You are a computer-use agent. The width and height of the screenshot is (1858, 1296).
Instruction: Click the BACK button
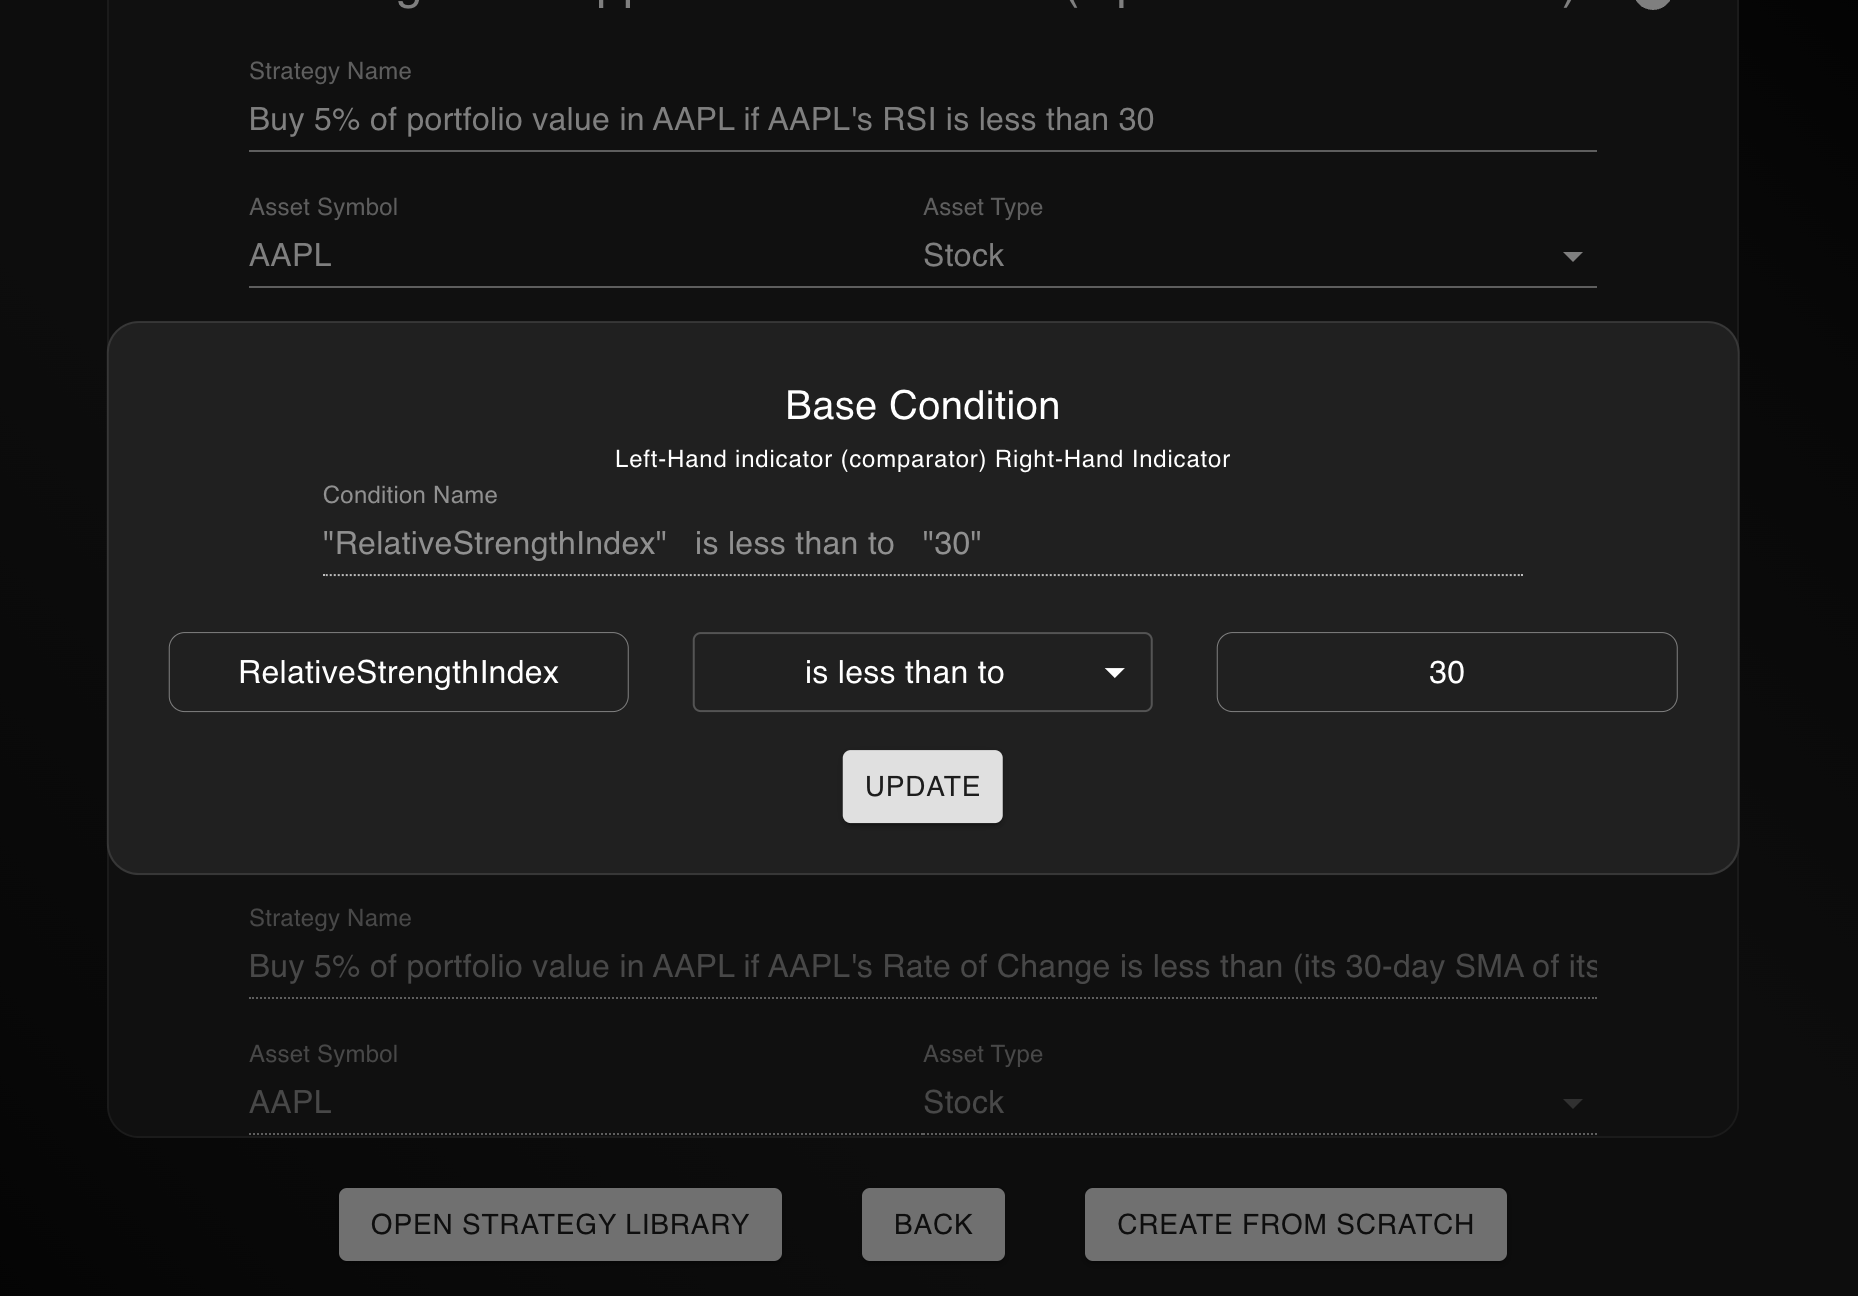point(932,1224)
